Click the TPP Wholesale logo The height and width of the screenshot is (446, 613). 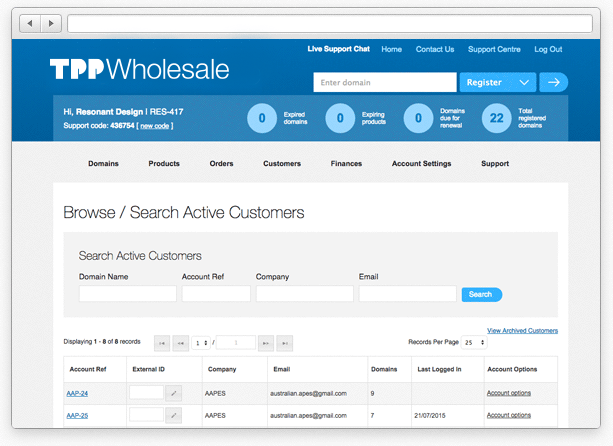click(139, 69)
